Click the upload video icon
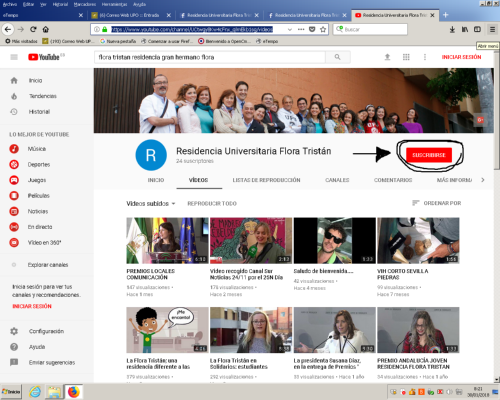Image resolution: width=500 pixels, height=400 pixels. (x=387, y=57)
